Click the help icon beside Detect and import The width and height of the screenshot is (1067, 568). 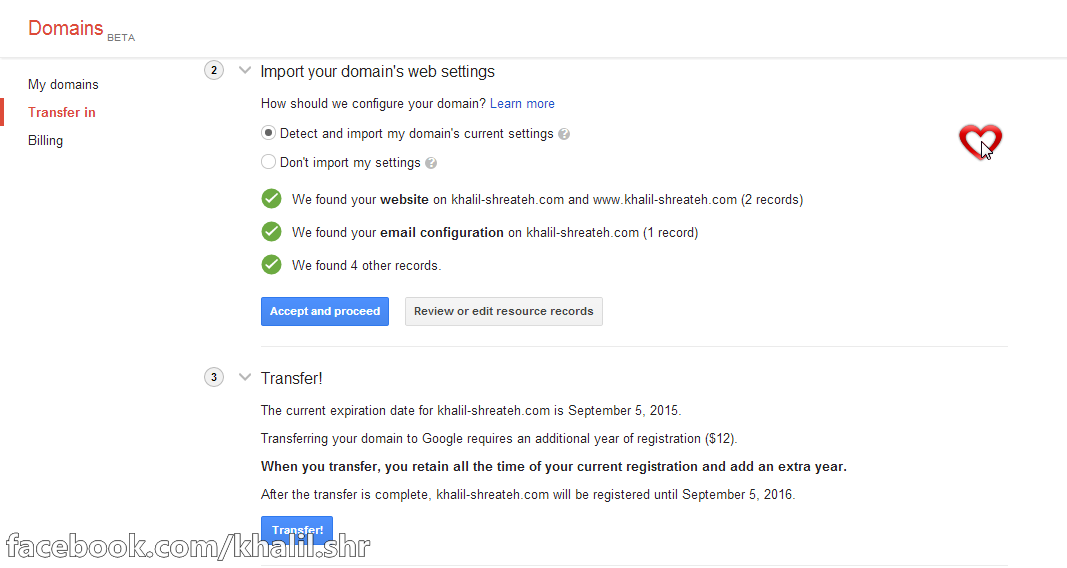point(564,134)
